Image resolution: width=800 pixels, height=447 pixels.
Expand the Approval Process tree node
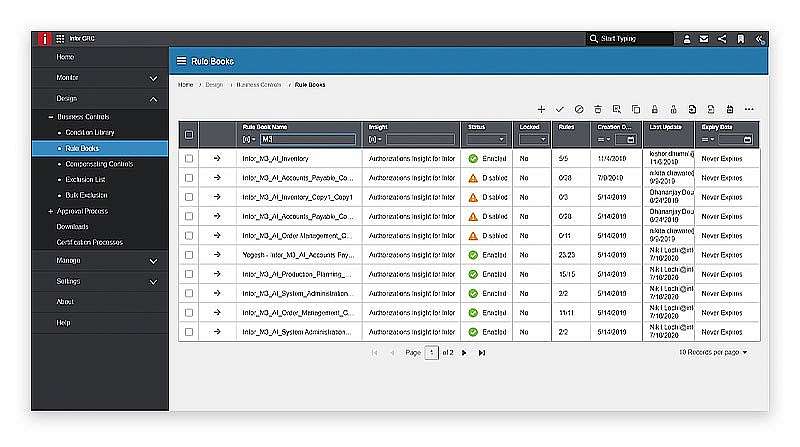51,211
